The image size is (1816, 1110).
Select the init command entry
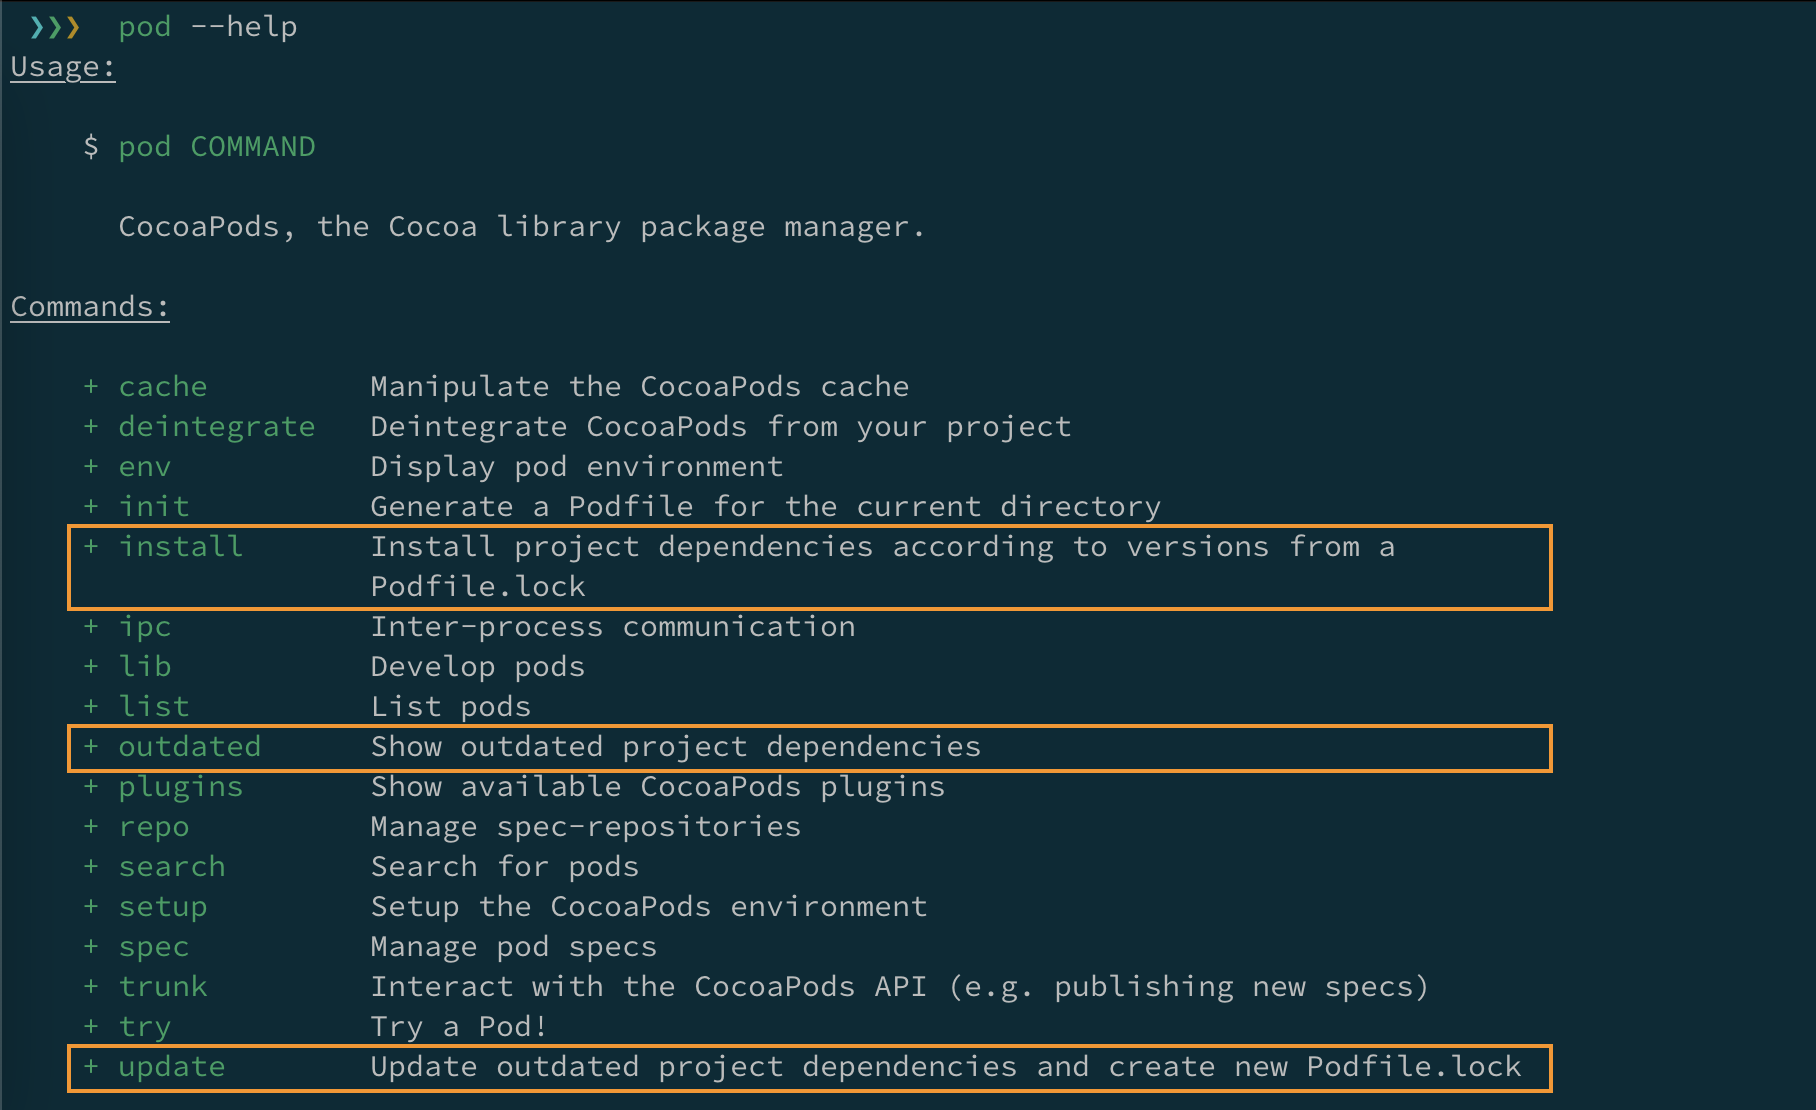click(x=154, y=506)
